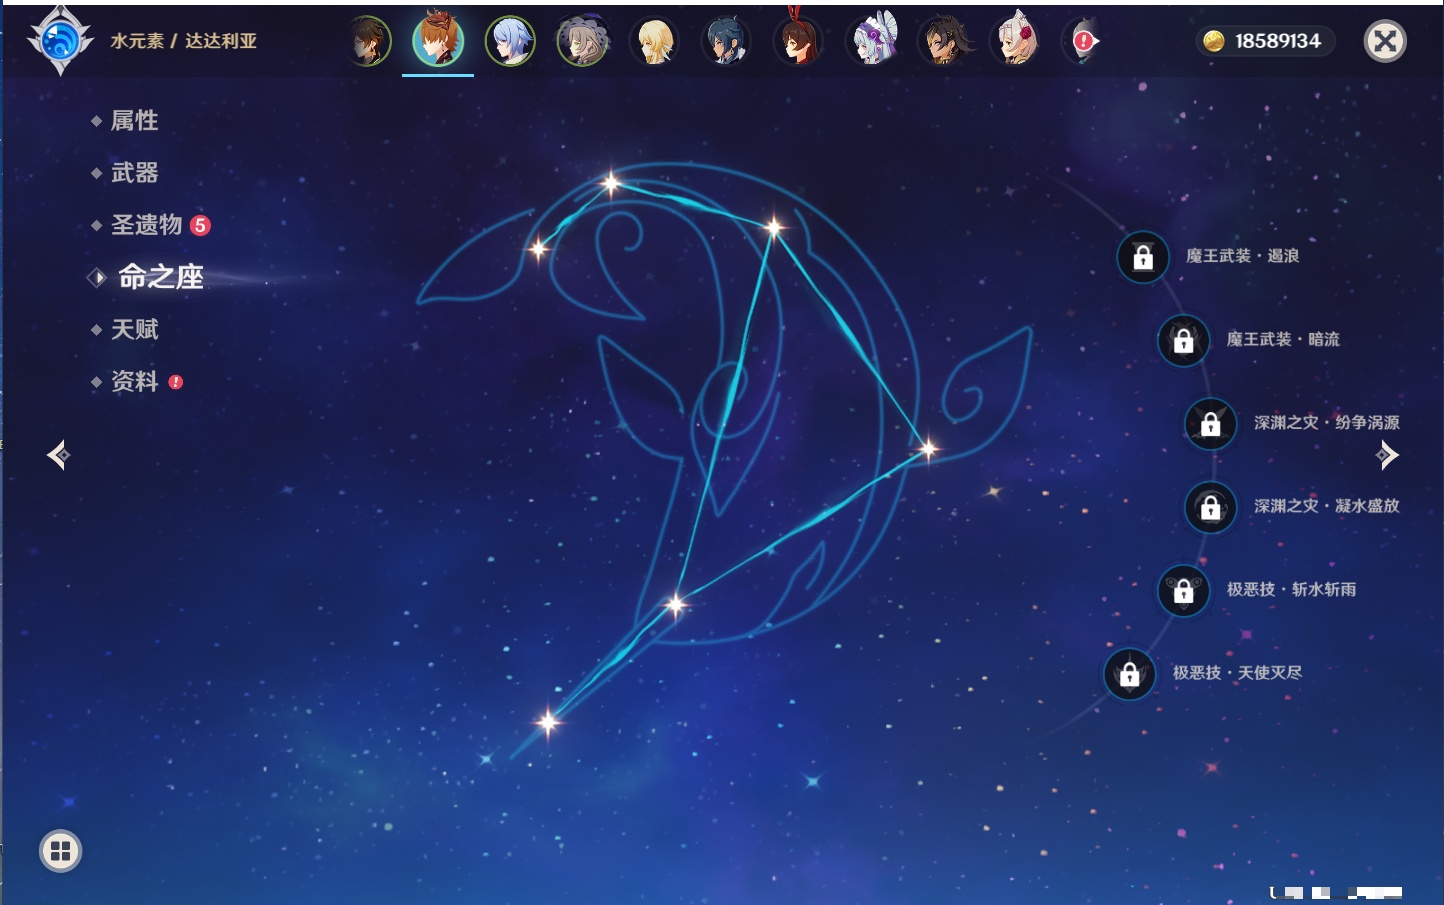Image resolution: width=1444 pixels, height=905 pixels.
Task: Click the 深渊之灾·凝水盛放 constellation label
Action: 1327,506
